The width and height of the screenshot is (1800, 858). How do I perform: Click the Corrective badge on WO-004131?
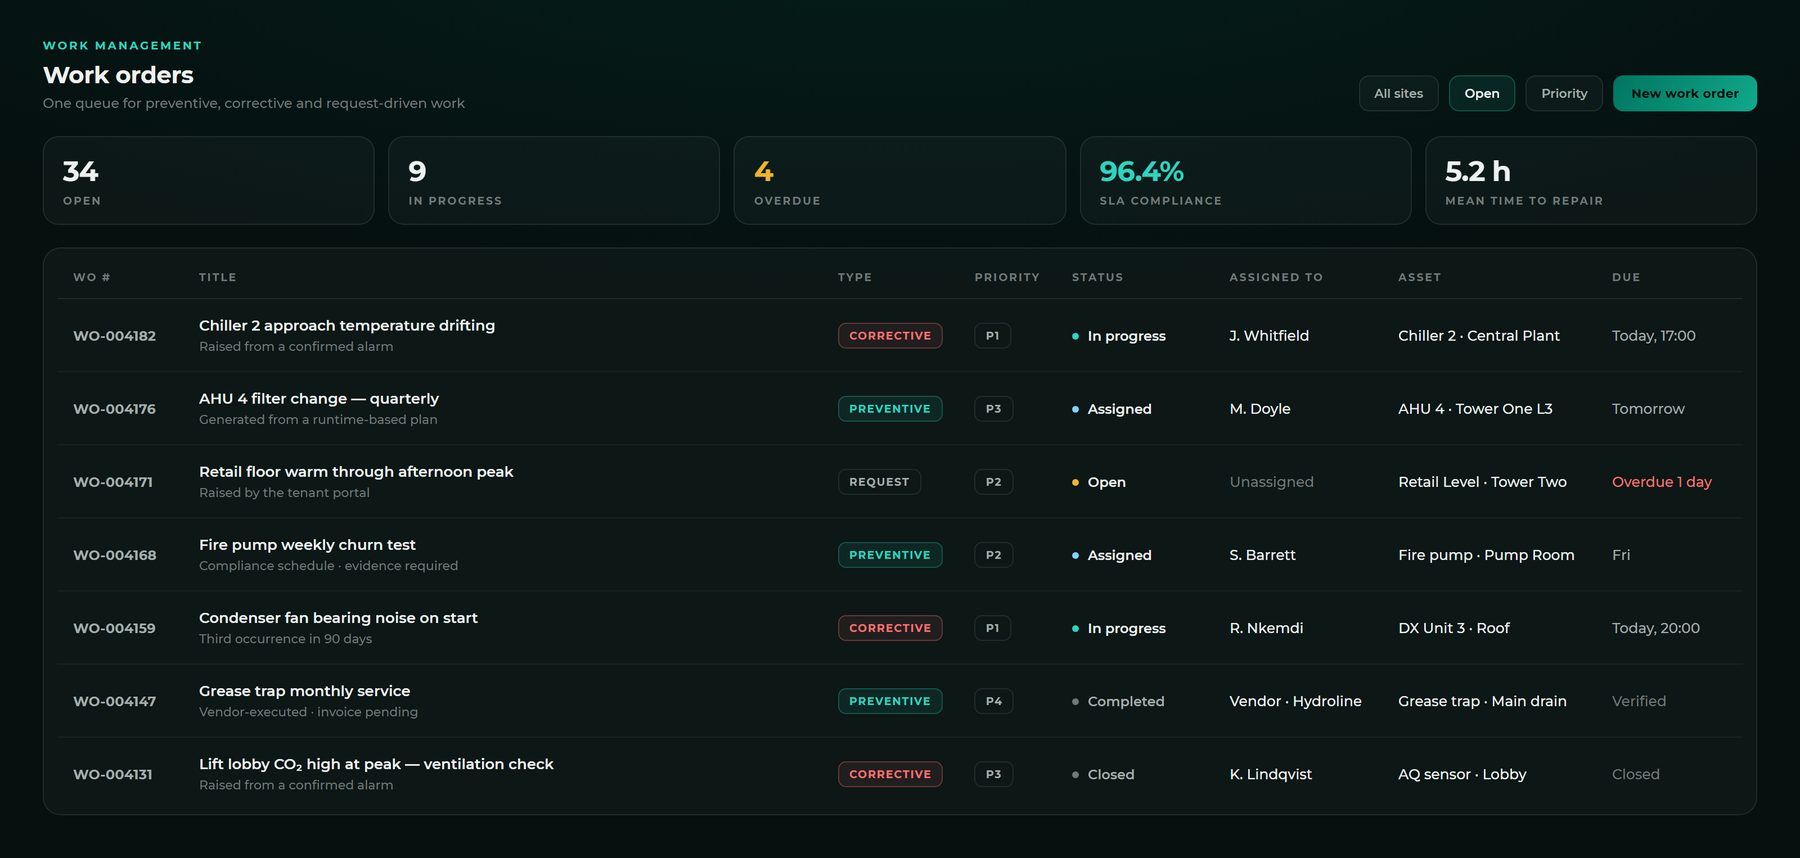point(890,774)
